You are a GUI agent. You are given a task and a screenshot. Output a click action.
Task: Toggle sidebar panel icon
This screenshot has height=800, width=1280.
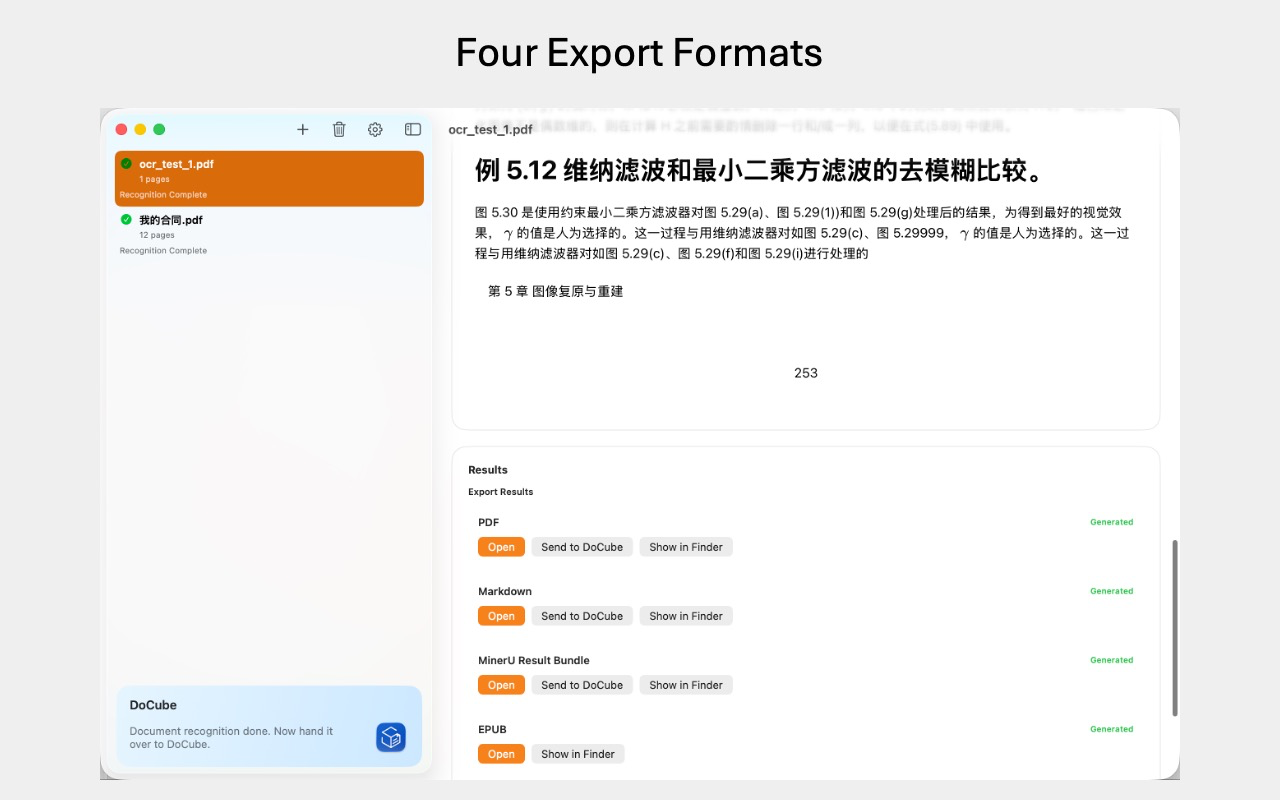coord(412,129)
